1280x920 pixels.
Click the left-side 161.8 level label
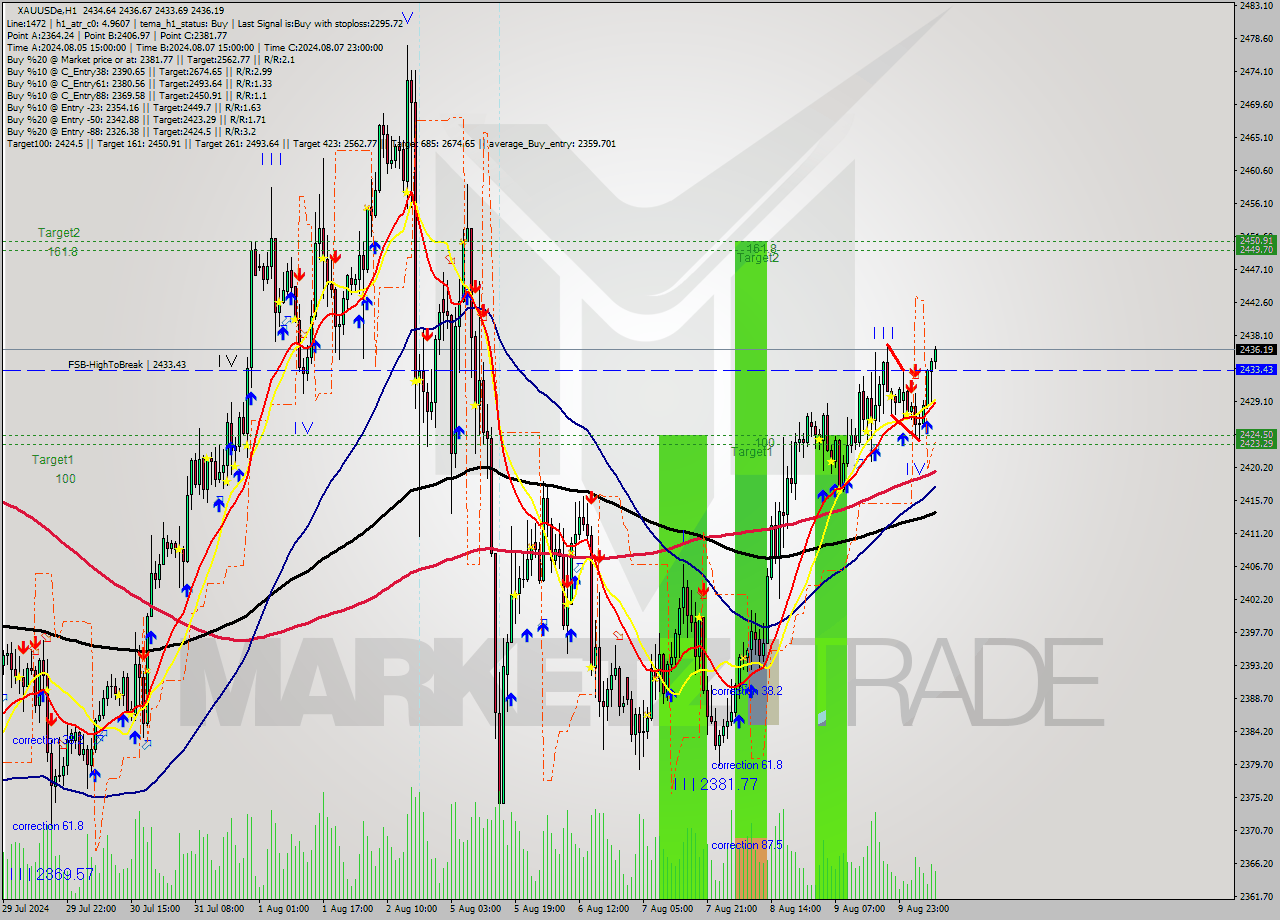pyautogui.click(x=63, y=252)
